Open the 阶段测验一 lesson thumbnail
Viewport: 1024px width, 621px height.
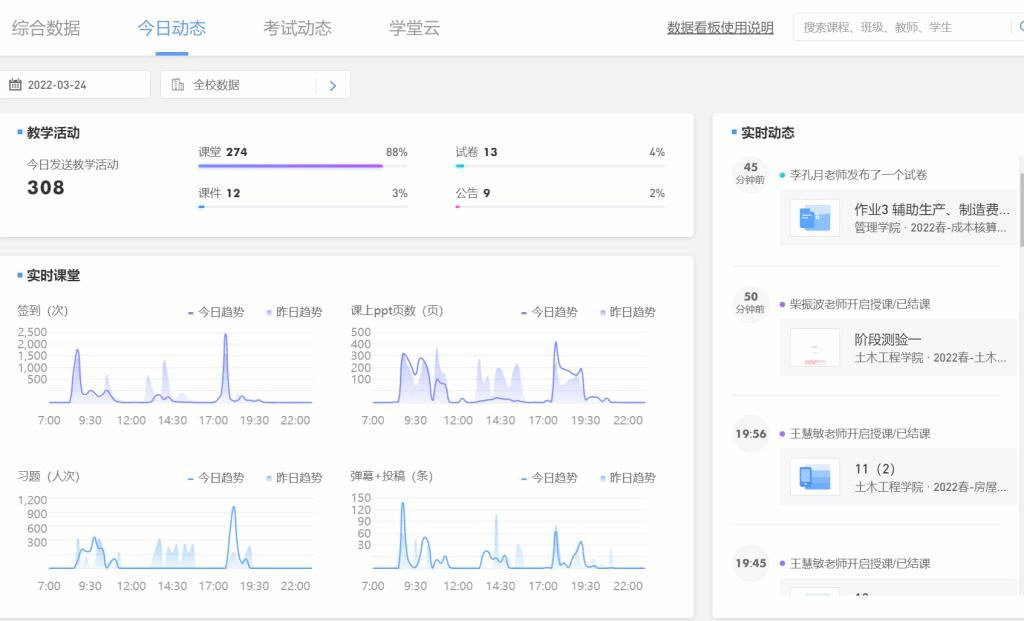click(x=814, y=347)
